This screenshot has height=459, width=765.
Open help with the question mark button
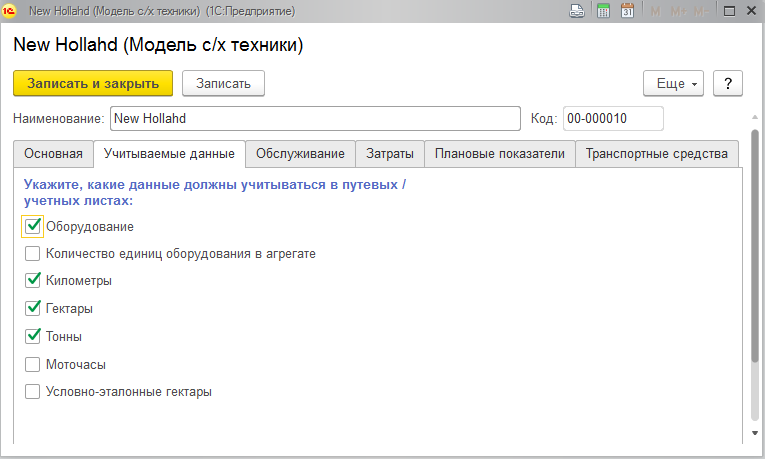tap(728, 83)
